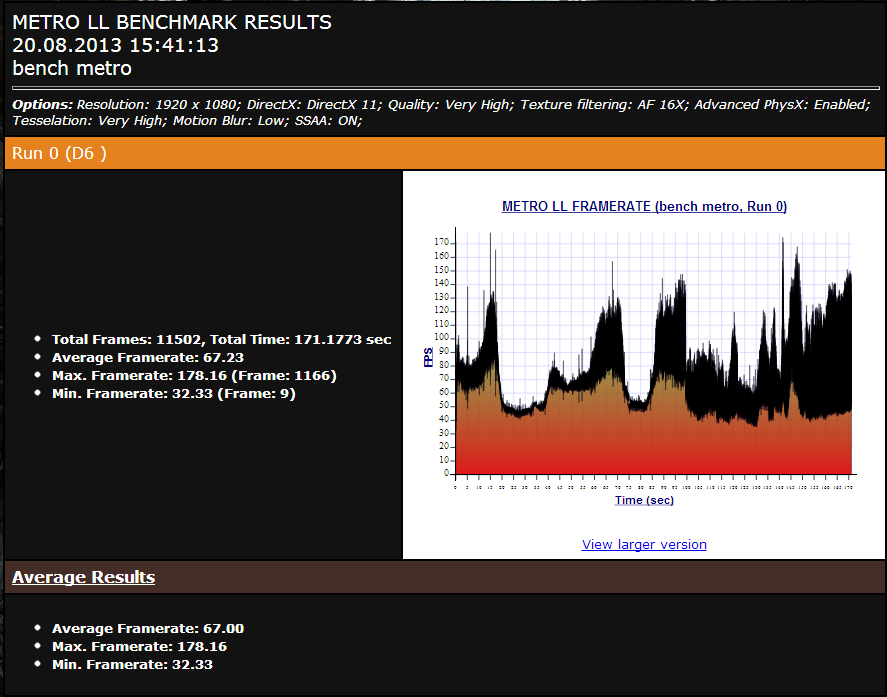Click 'Max. Framerate: 178.16 (Frame: 1166)' line
The height and width of the screenshot is (697, 887).
(x=194, y=376)
